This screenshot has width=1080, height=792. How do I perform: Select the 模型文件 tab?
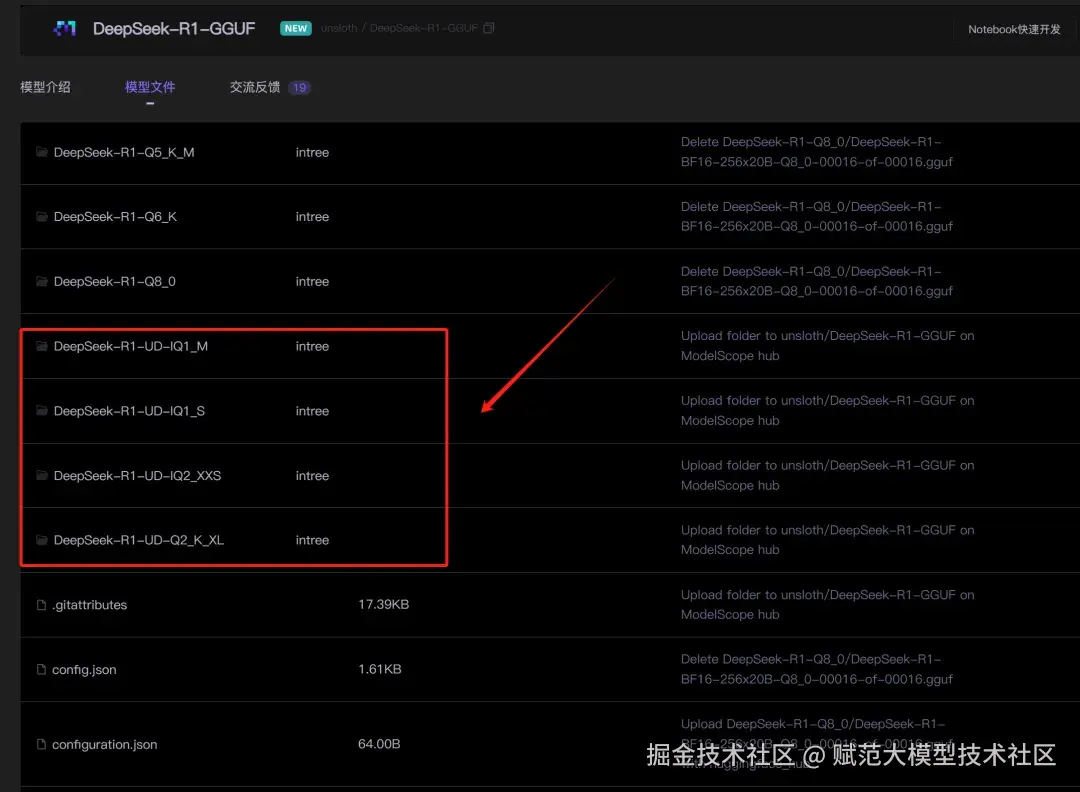[149, 87]
